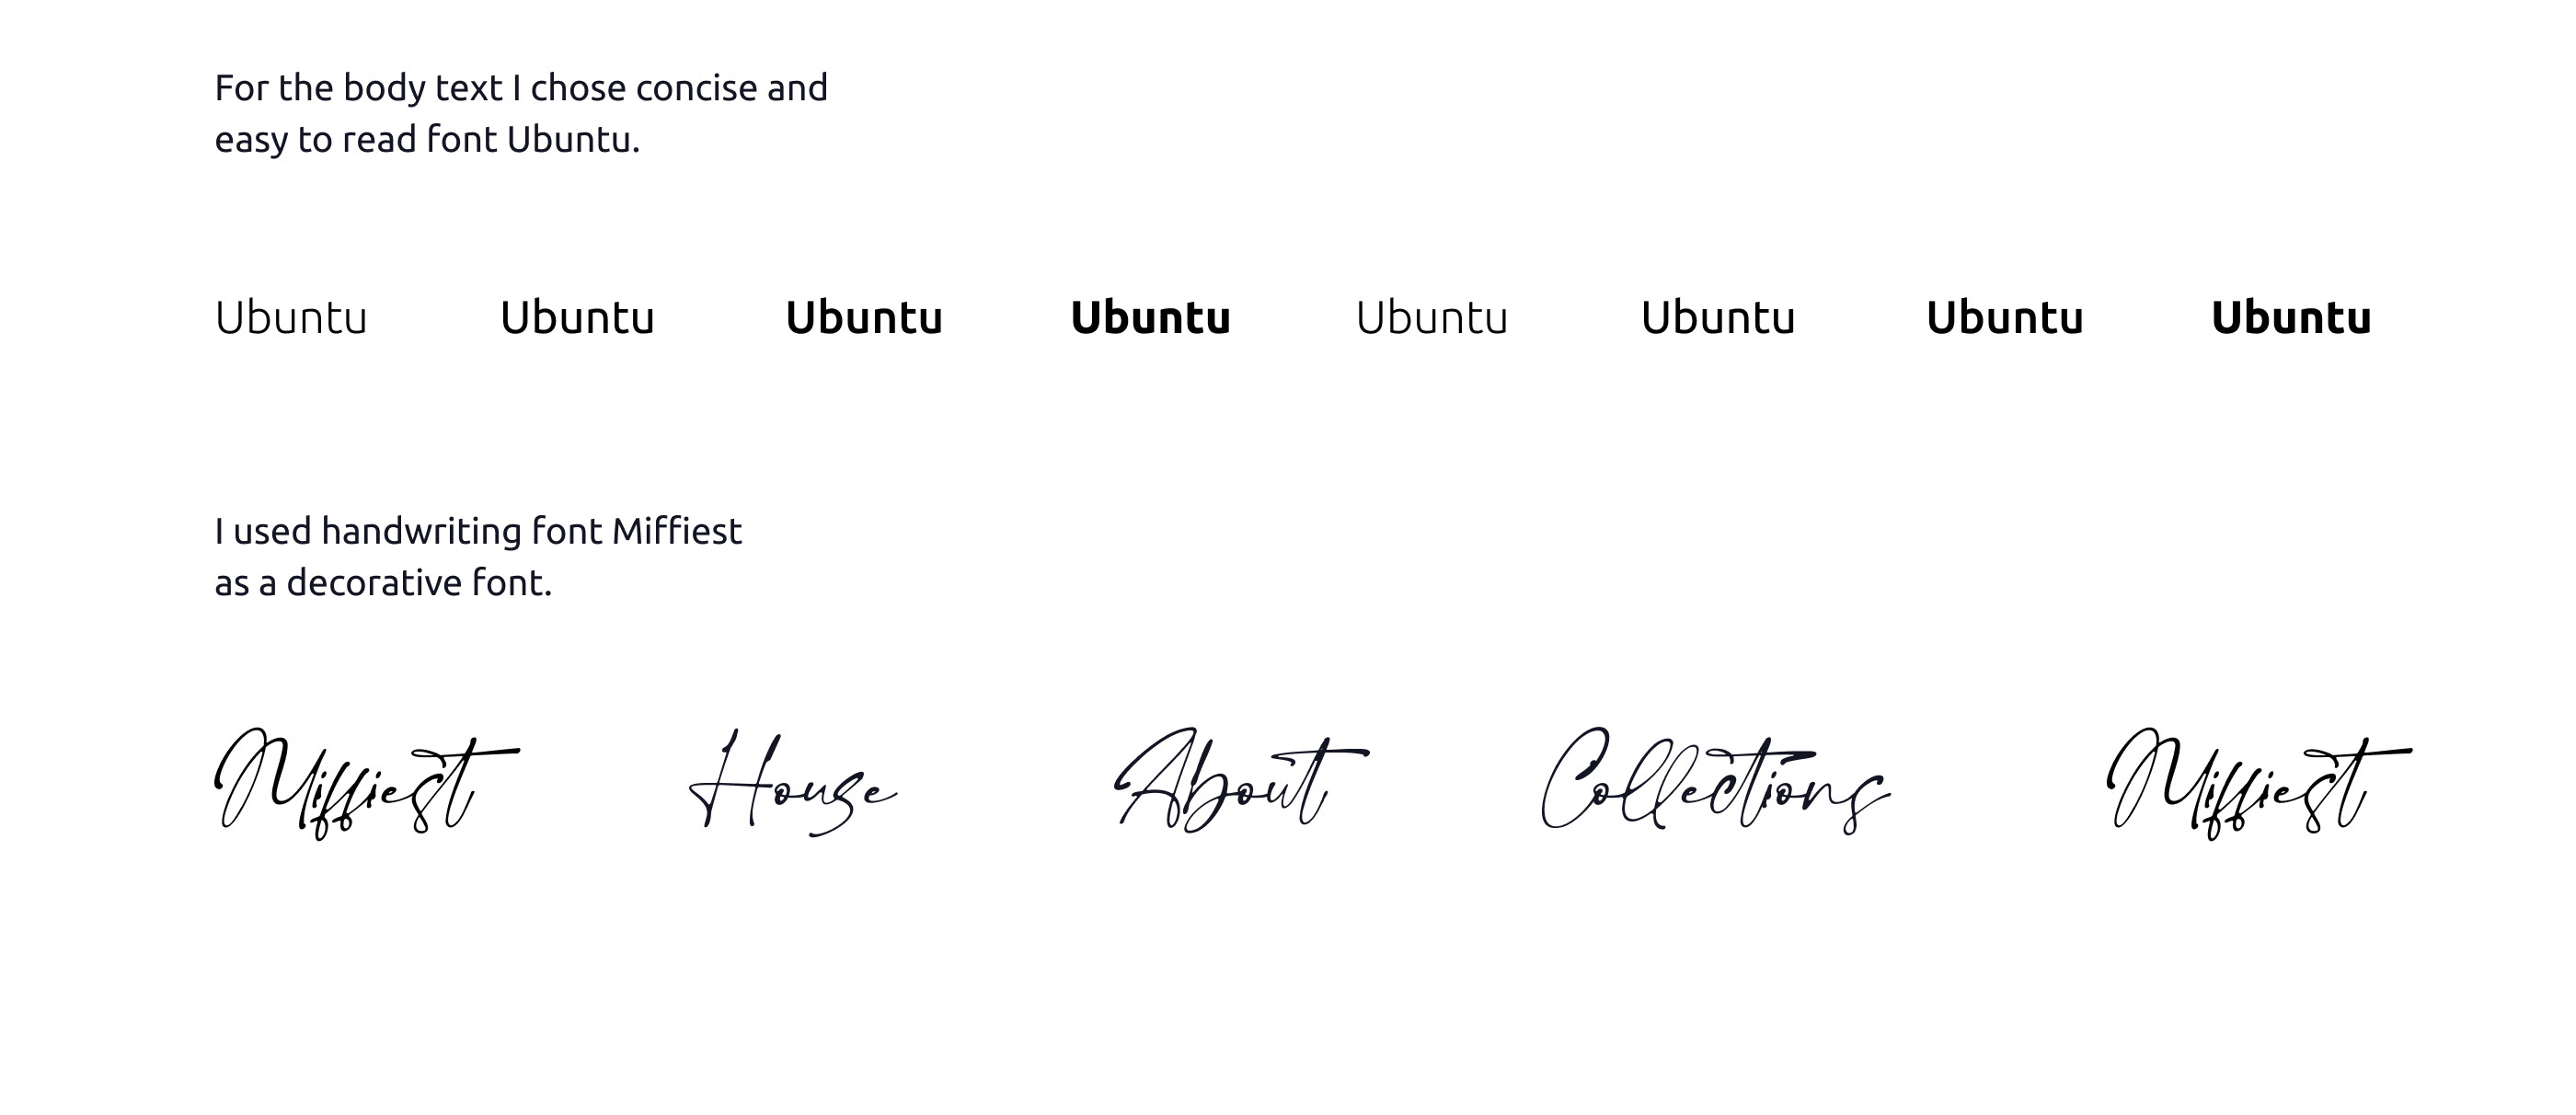Click the word Miffiest in the handwriting sentence
2576x1115 pixels.
pyautogui.click(x=676, y=531)
